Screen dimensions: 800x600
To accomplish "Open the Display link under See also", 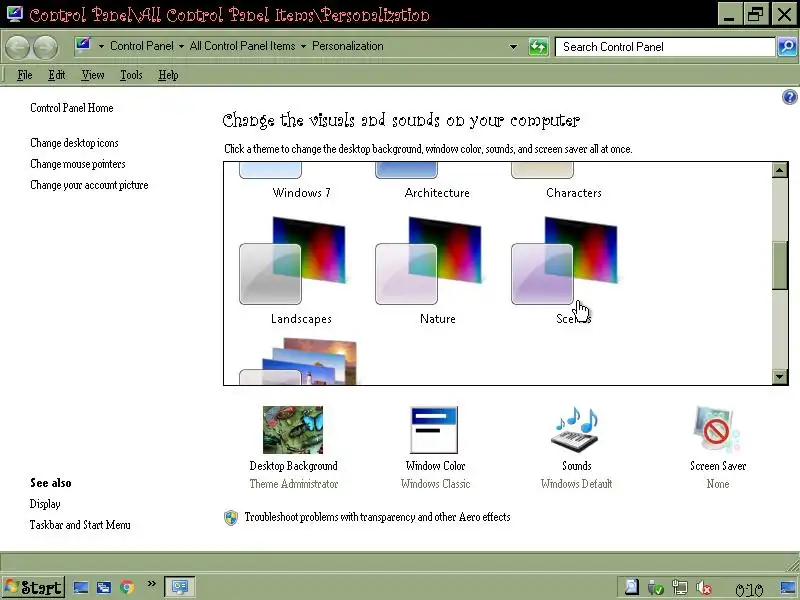I will [45, 504].
